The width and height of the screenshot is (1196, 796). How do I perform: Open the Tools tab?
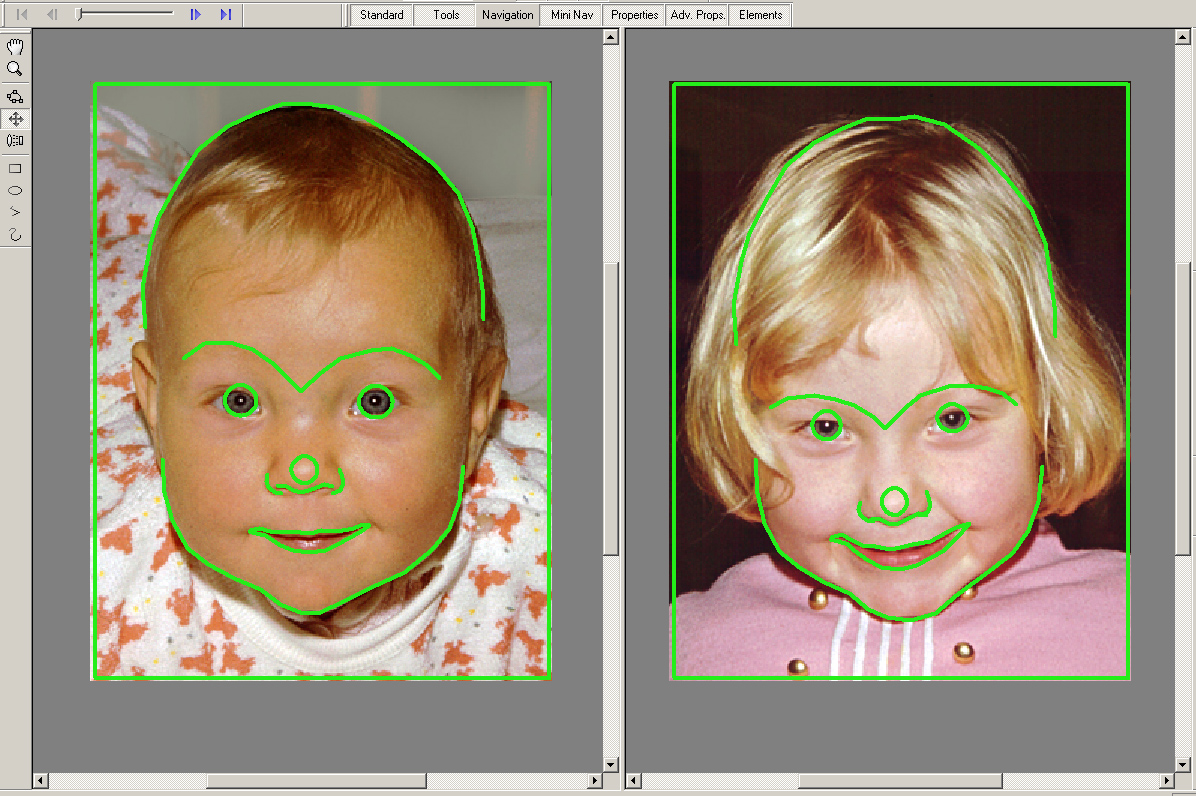click(446, 14)
